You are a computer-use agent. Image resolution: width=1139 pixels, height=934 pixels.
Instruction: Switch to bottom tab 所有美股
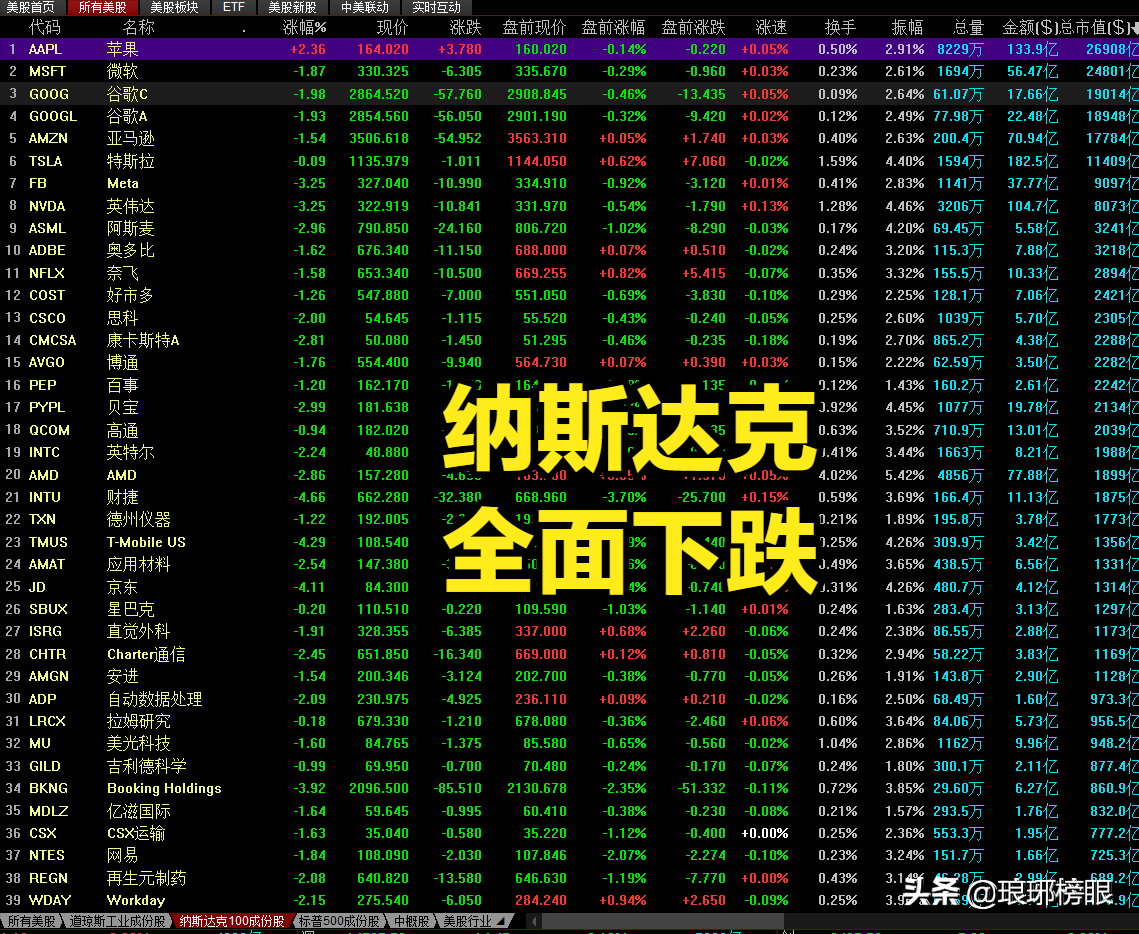pos(31,921)
